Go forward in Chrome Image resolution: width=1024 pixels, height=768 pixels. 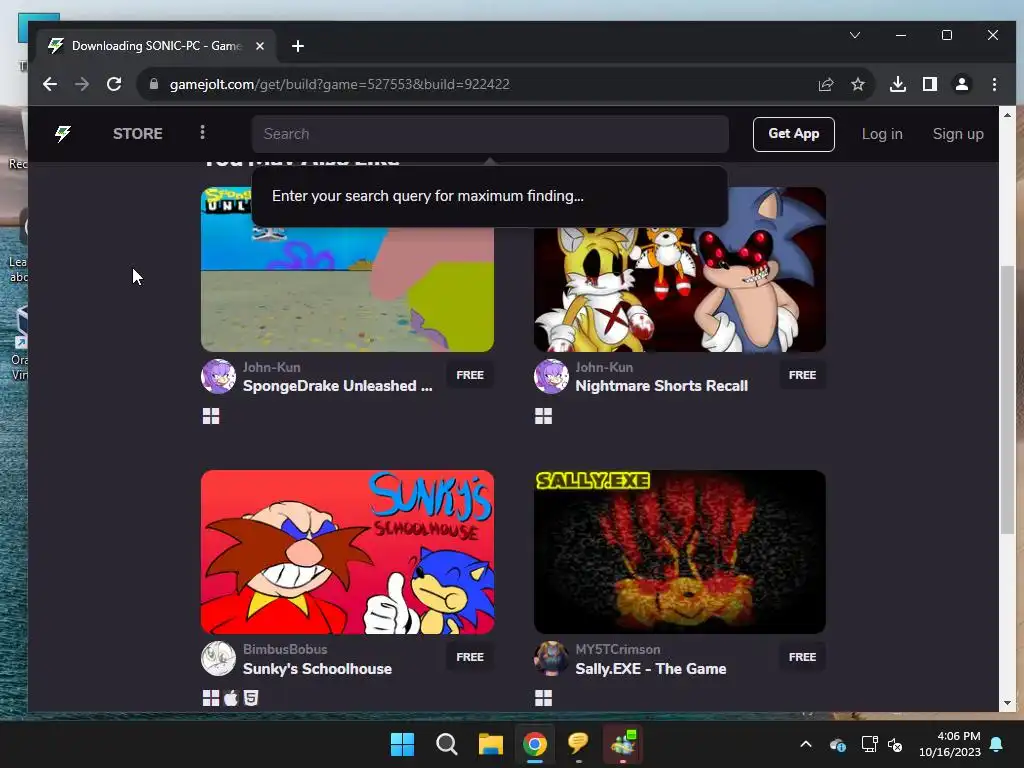pyautogui.click(x=82, y=84)
